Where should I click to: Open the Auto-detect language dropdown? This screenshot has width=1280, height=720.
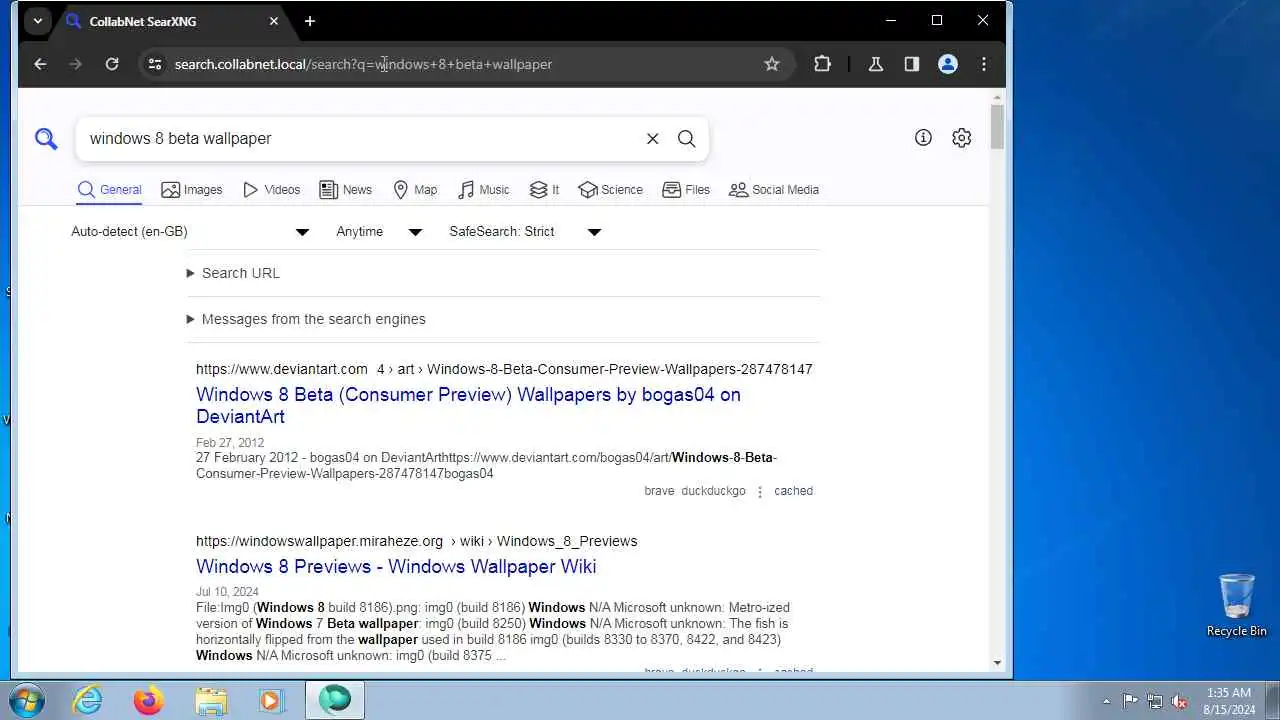tap(190, 232)
